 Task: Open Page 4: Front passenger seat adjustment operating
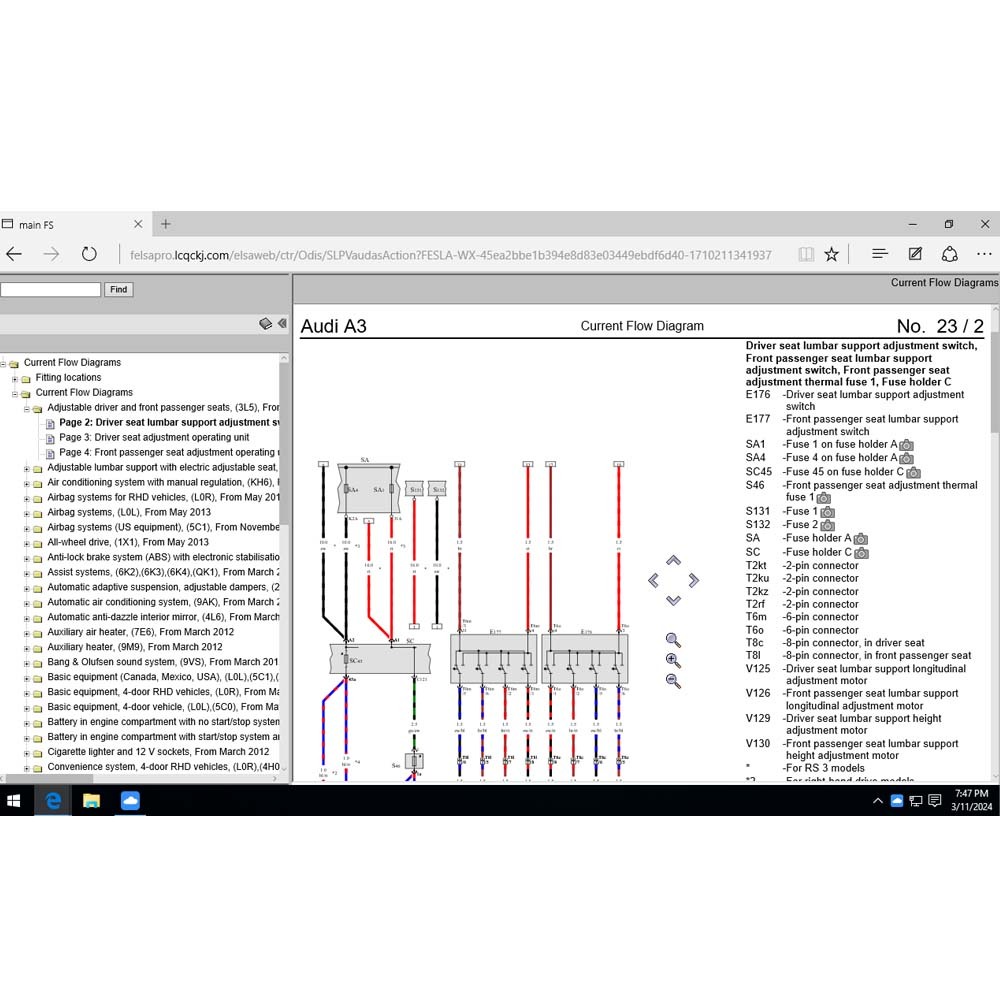click(169, 452)
